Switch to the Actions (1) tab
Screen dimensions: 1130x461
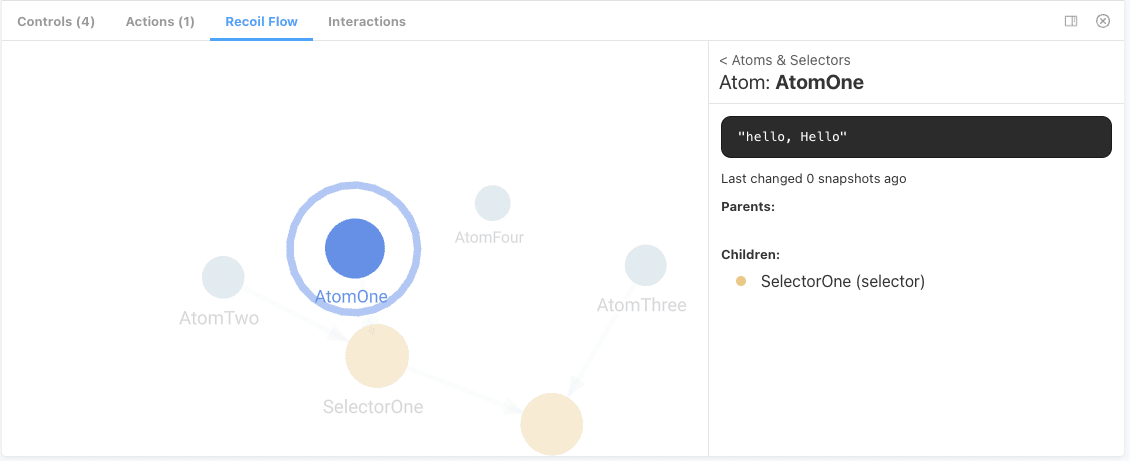pos(160,21)
